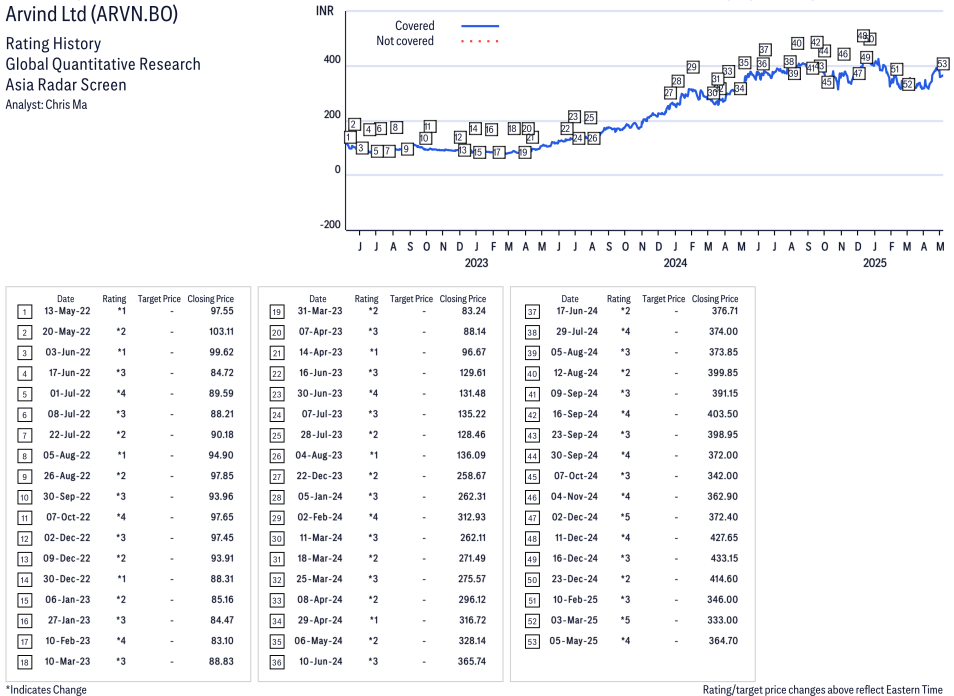The width and height of the screenshot is (954, 696).
Task: Click table index box 32
Action: [277, 580]
